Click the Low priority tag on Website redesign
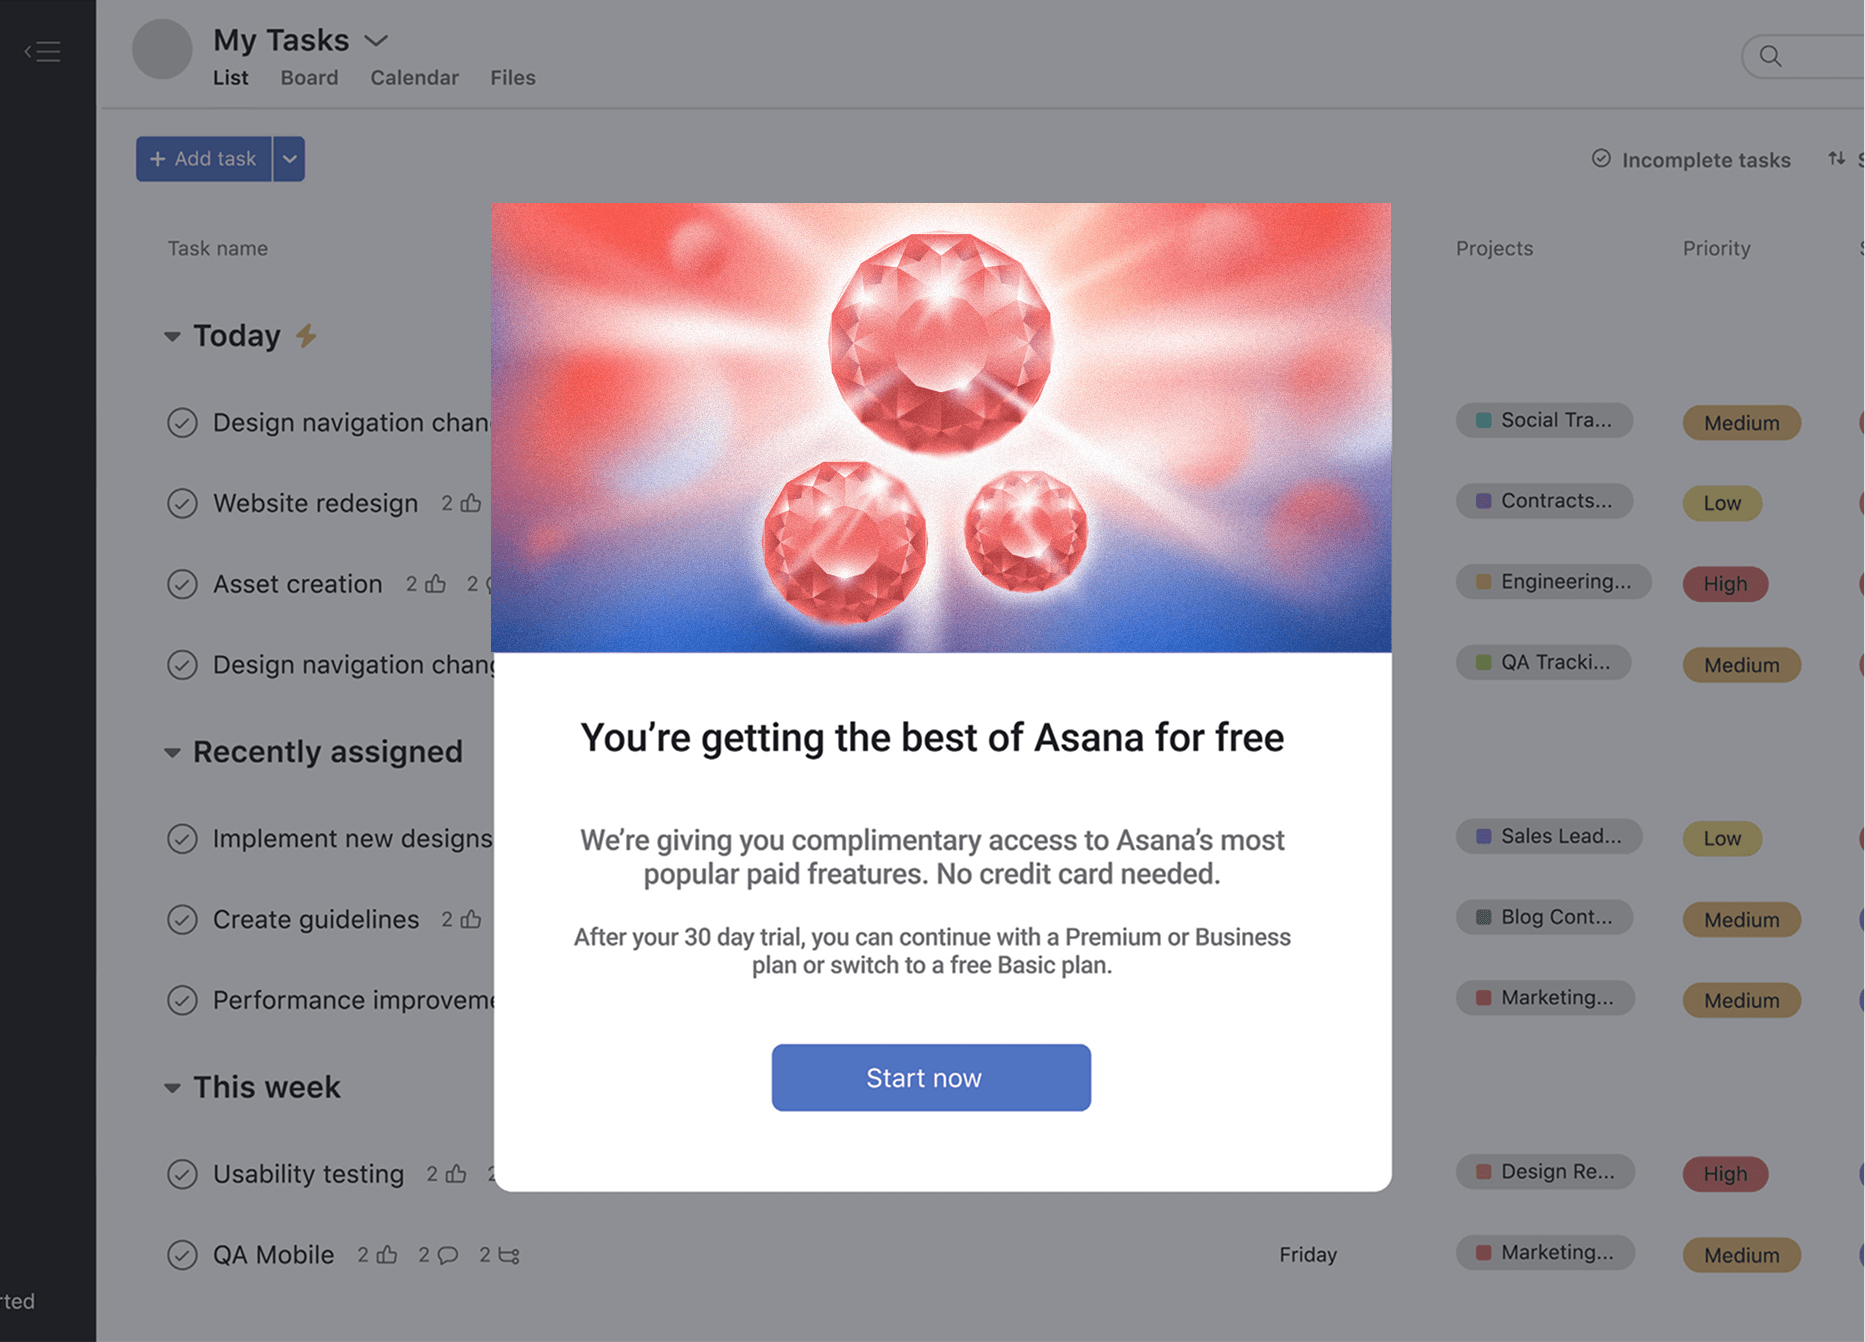1865x1342 pixels. [x=1722, y=503]
